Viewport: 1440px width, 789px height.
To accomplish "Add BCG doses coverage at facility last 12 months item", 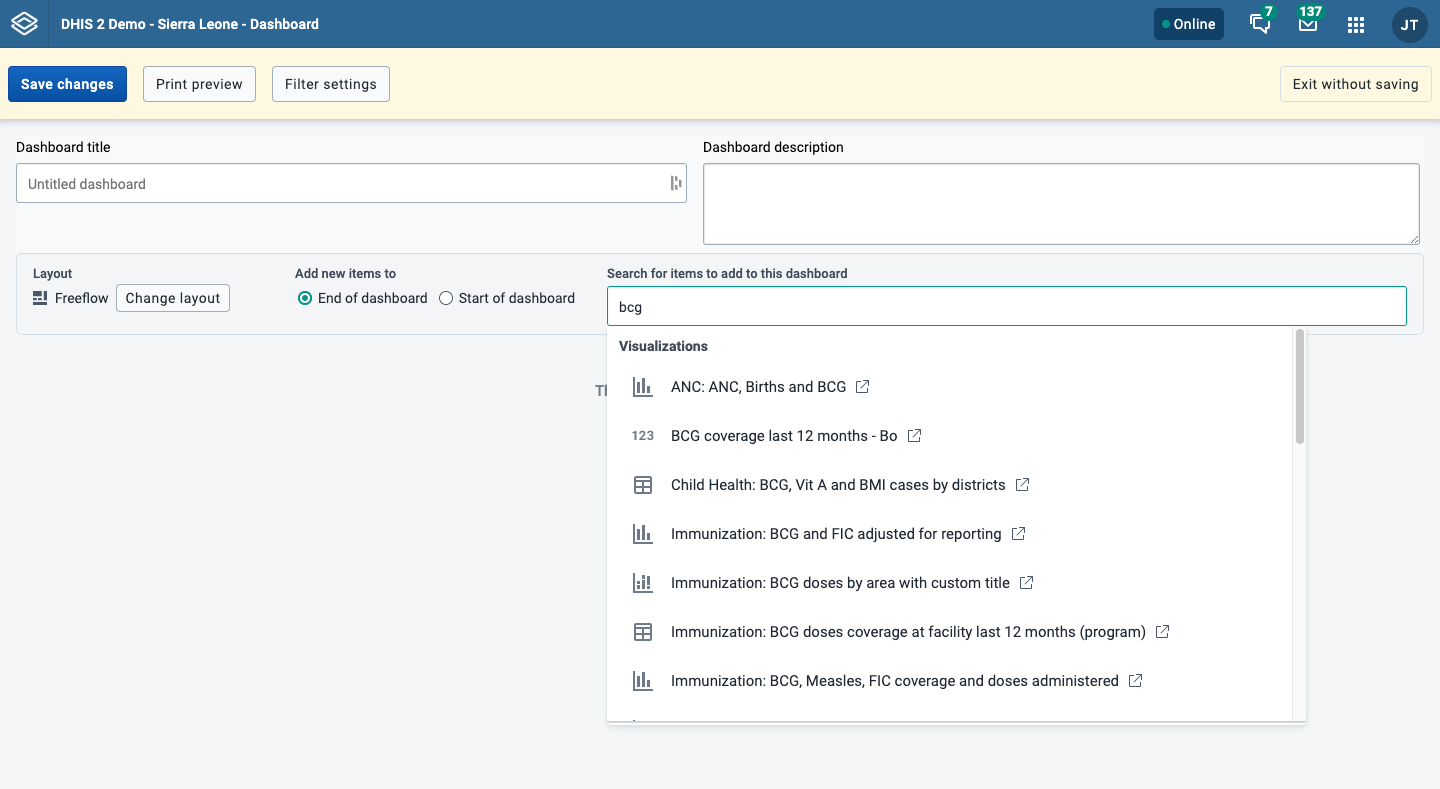I will (x=908, y=632).
